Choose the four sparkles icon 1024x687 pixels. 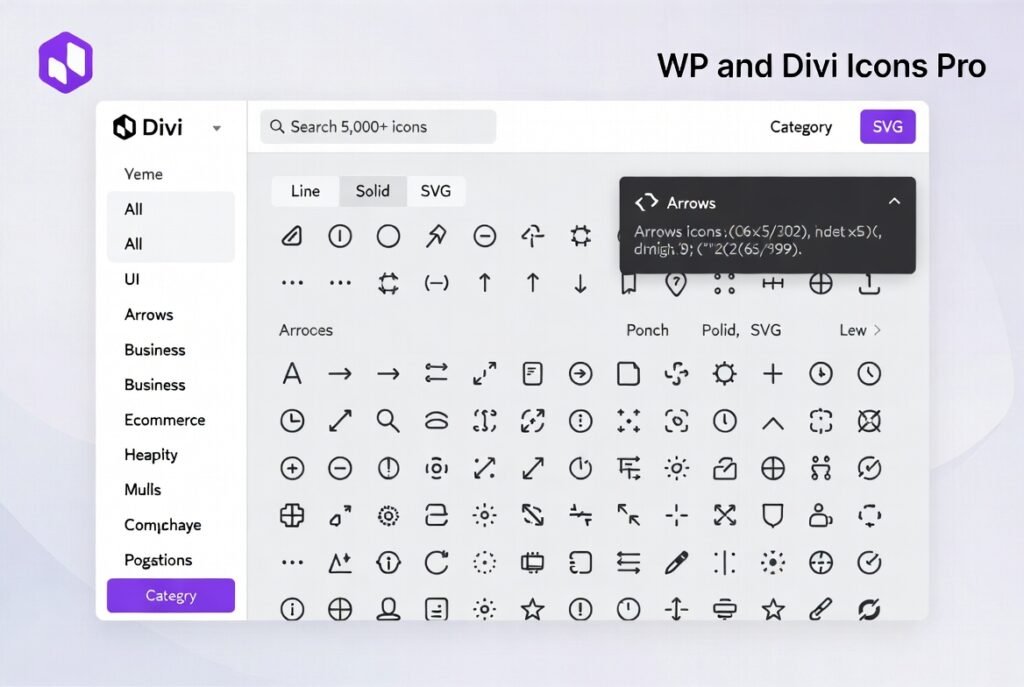628,421
